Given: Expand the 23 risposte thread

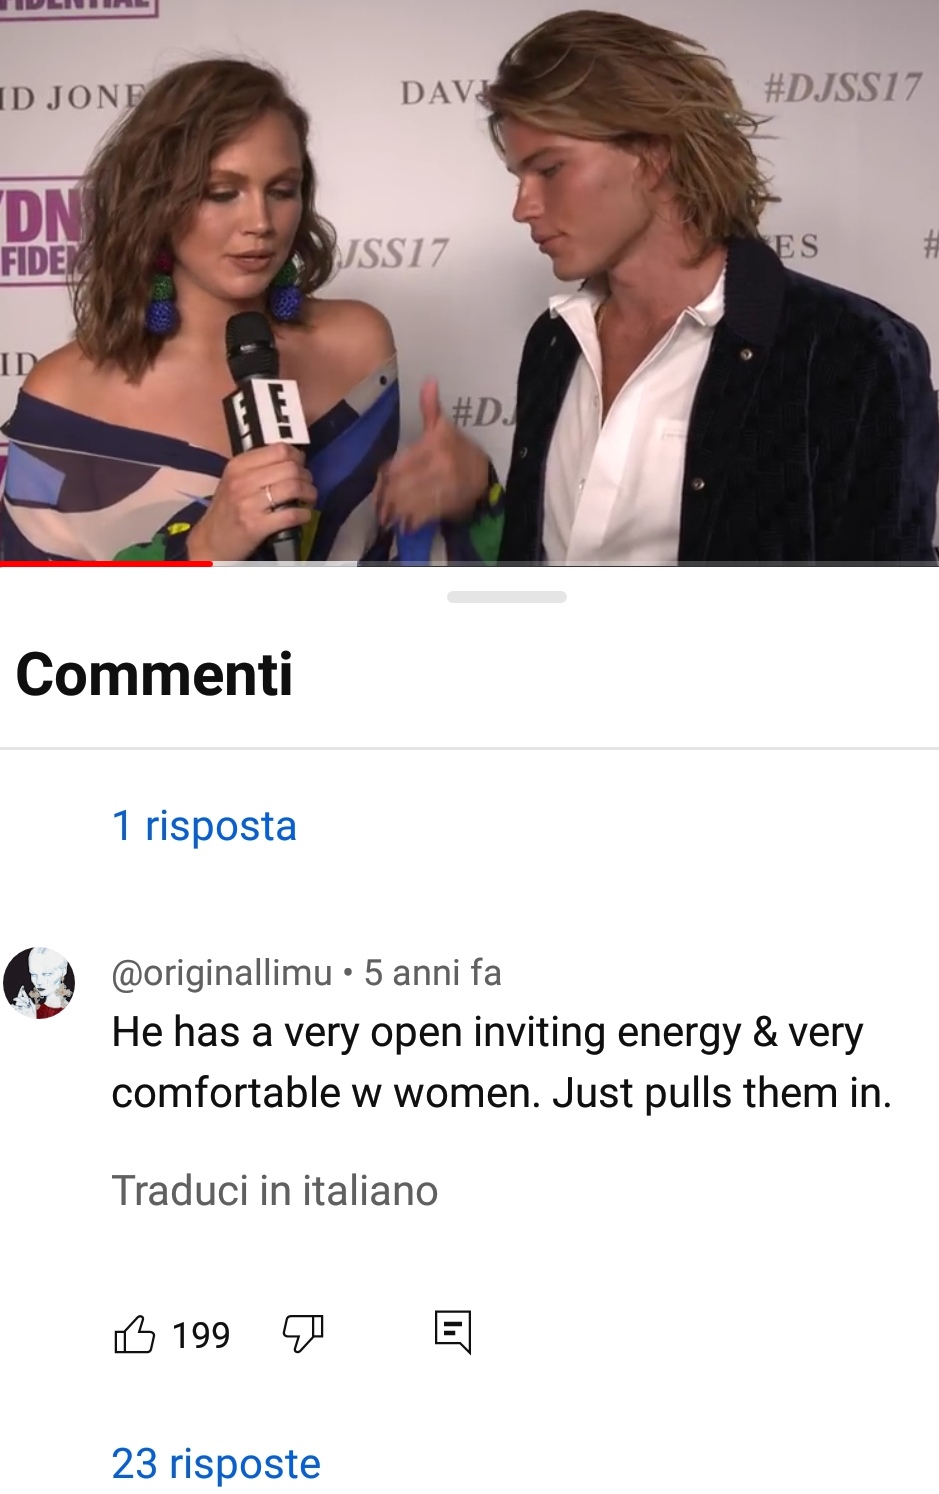Looking at the screenshot, I should tap(216, 1464).
